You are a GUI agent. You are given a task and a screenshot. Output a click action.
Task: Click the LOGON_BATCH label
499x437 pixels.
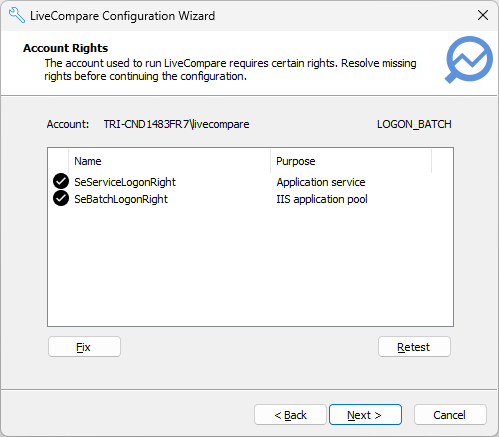[414, 124]
